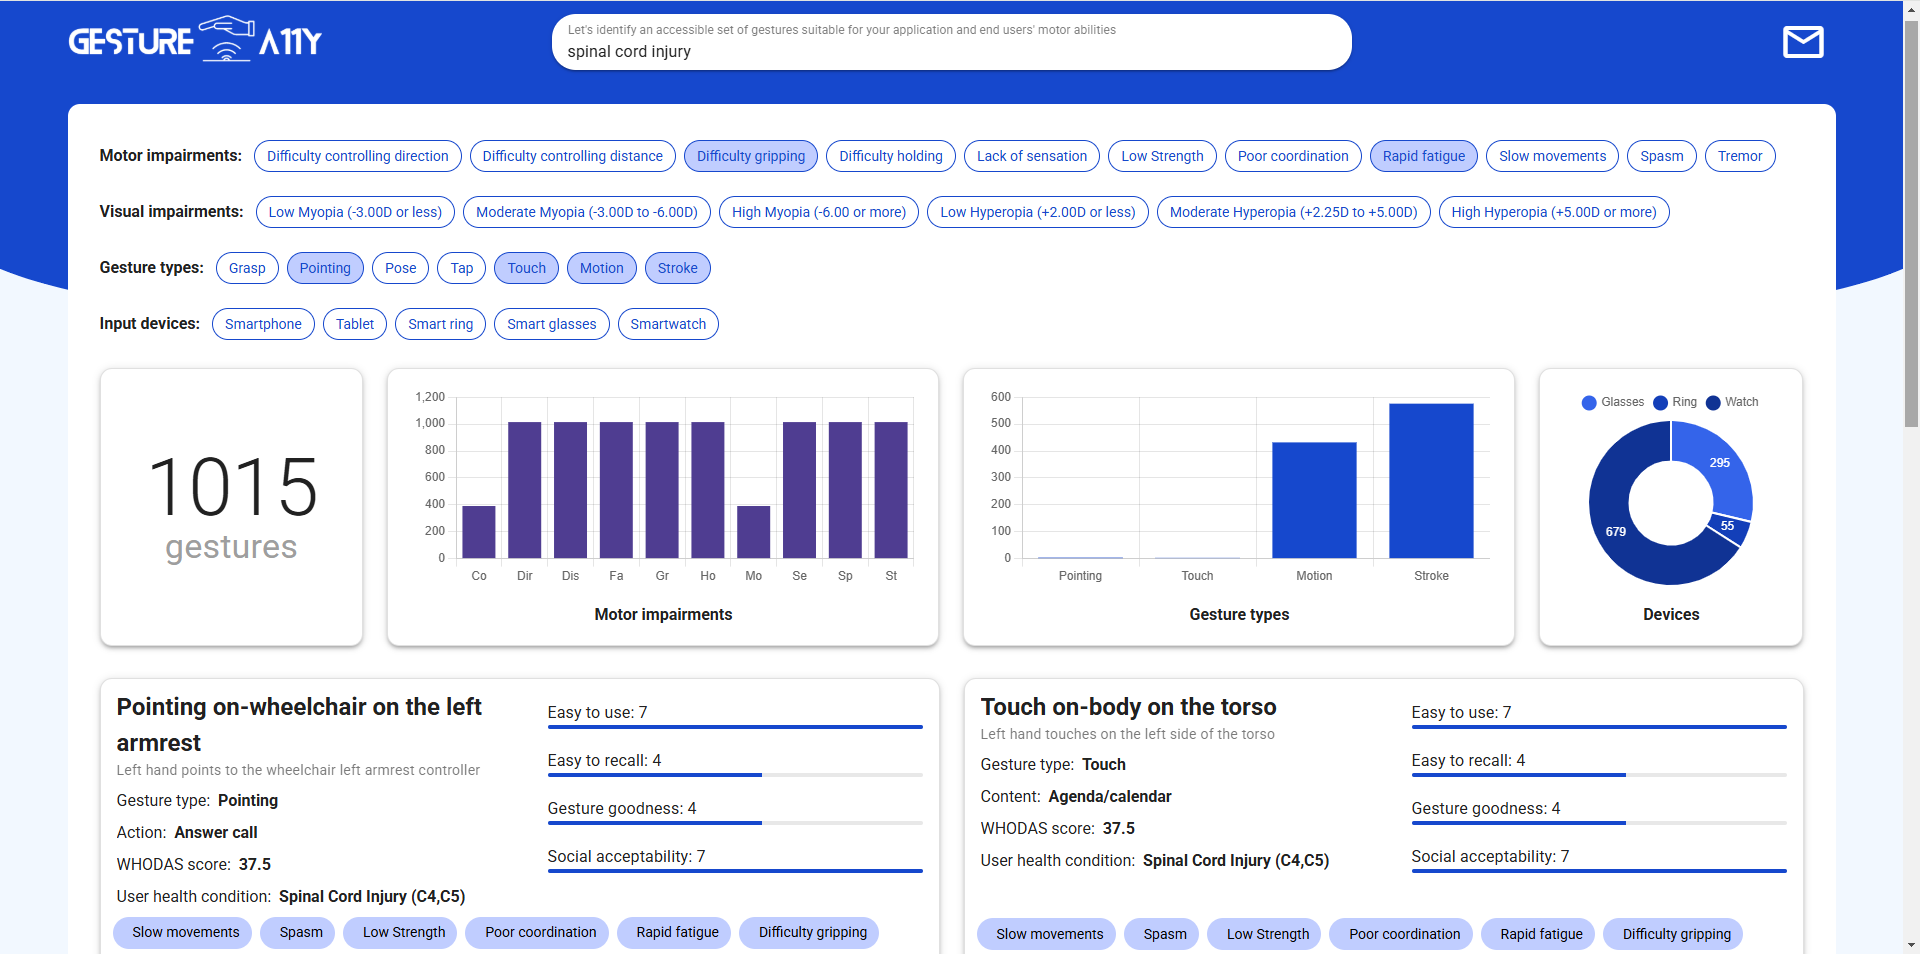Enable the Smart glasses device chip
The width and height of the screenshot is (1920, 959).
coord(552,324)
